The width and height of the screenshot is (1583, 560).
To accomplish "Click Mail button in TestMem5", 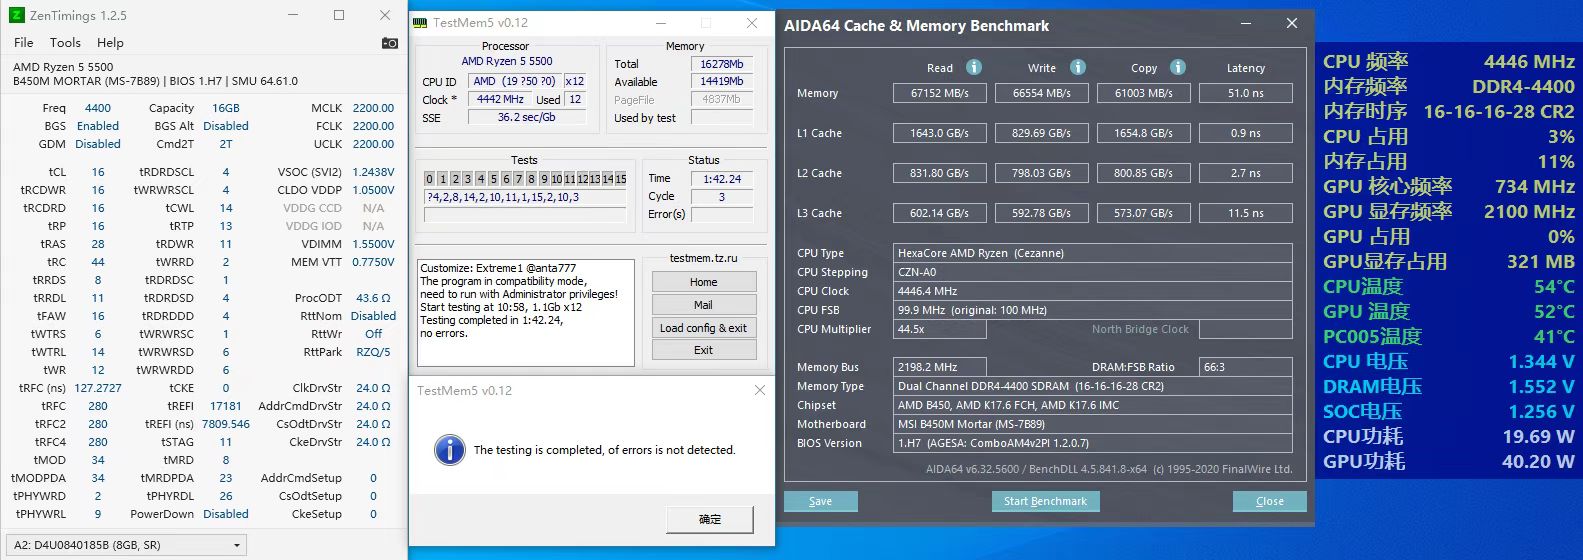I will 704,305.
